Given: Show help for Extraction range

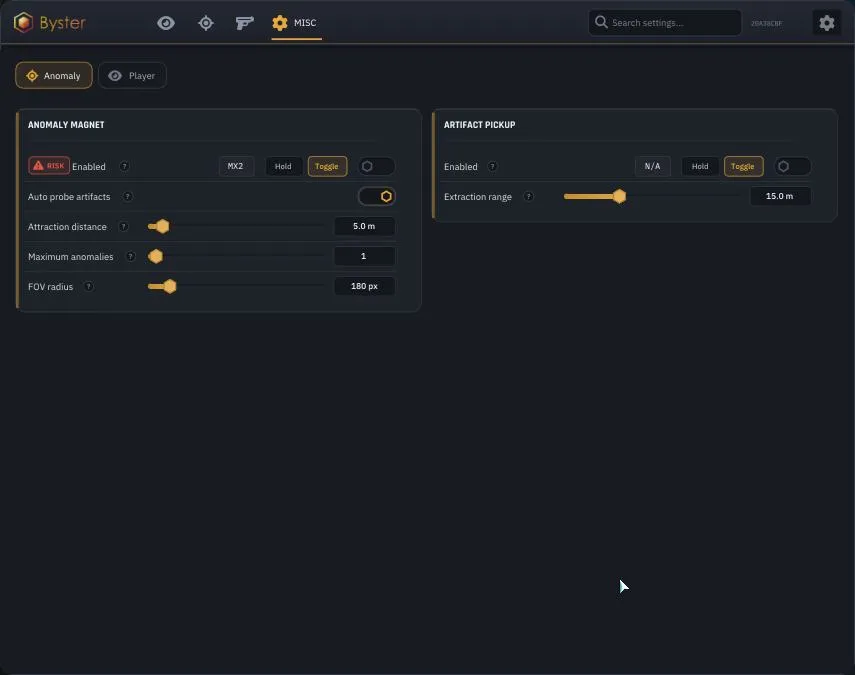Looking at the screenshot, I should click(x=528, y=196).
